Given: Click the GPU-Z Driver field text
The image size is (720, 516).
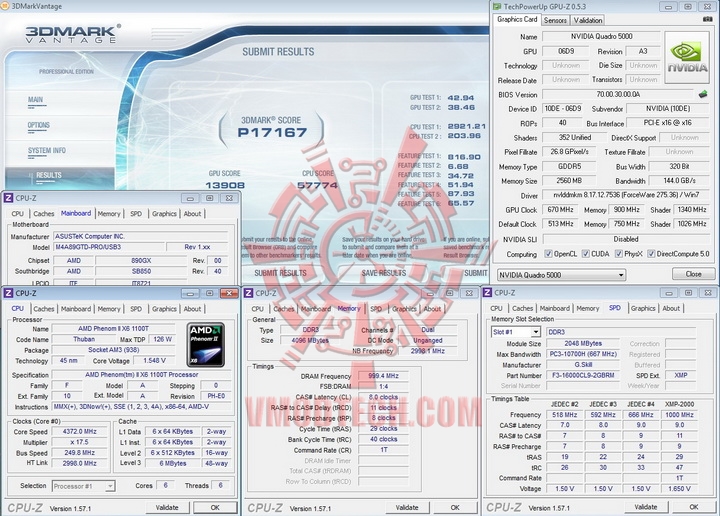Looking at the screenshot, I should (x=626, y=195).
